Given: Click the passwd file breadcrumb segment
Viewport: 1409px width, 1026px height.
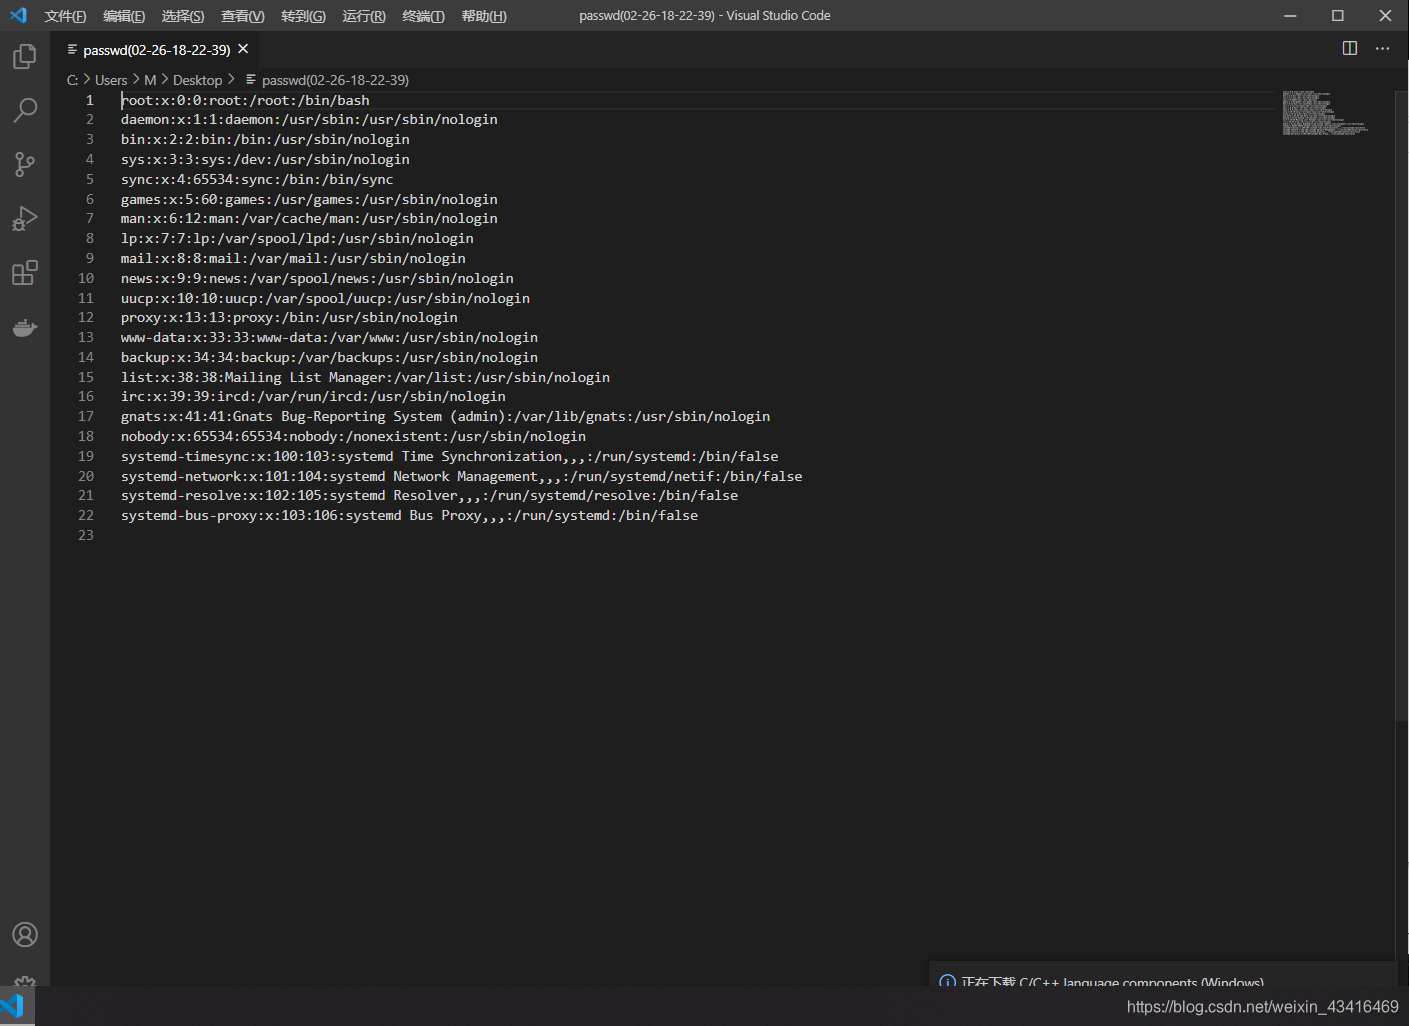Looking at the screenshot, I should [327, 80].
